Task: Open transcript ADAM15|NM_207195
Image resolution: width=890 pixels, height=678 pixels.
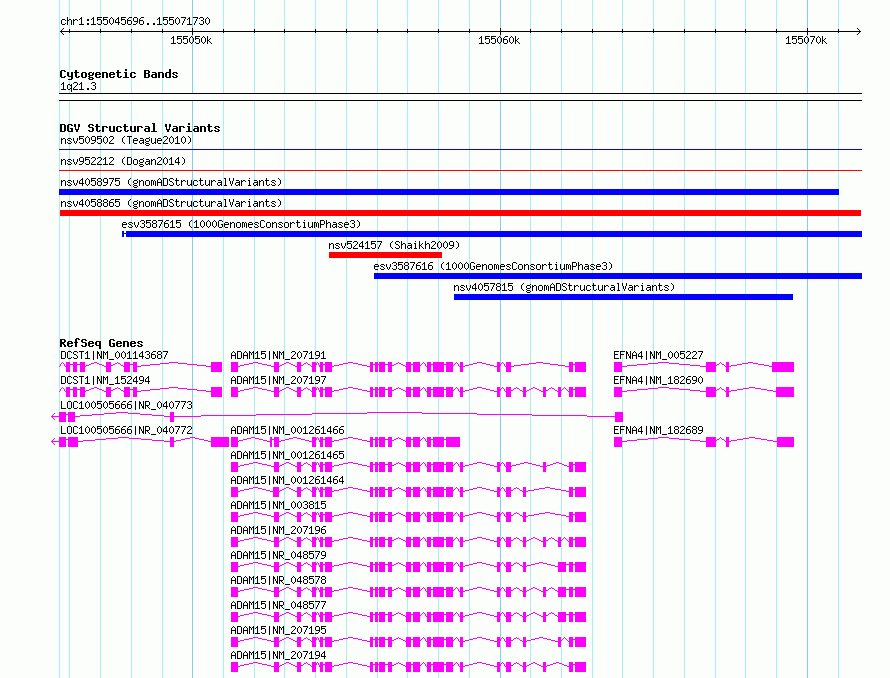Action: [x=278, y=630]
